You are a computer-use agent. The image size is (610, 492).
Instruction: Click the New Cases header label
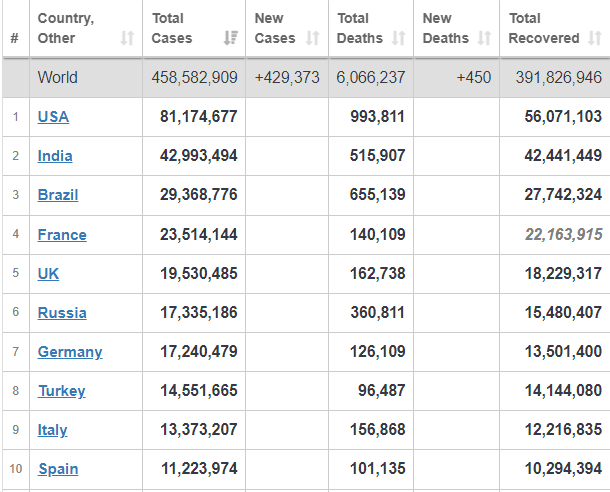coord(275,28)
